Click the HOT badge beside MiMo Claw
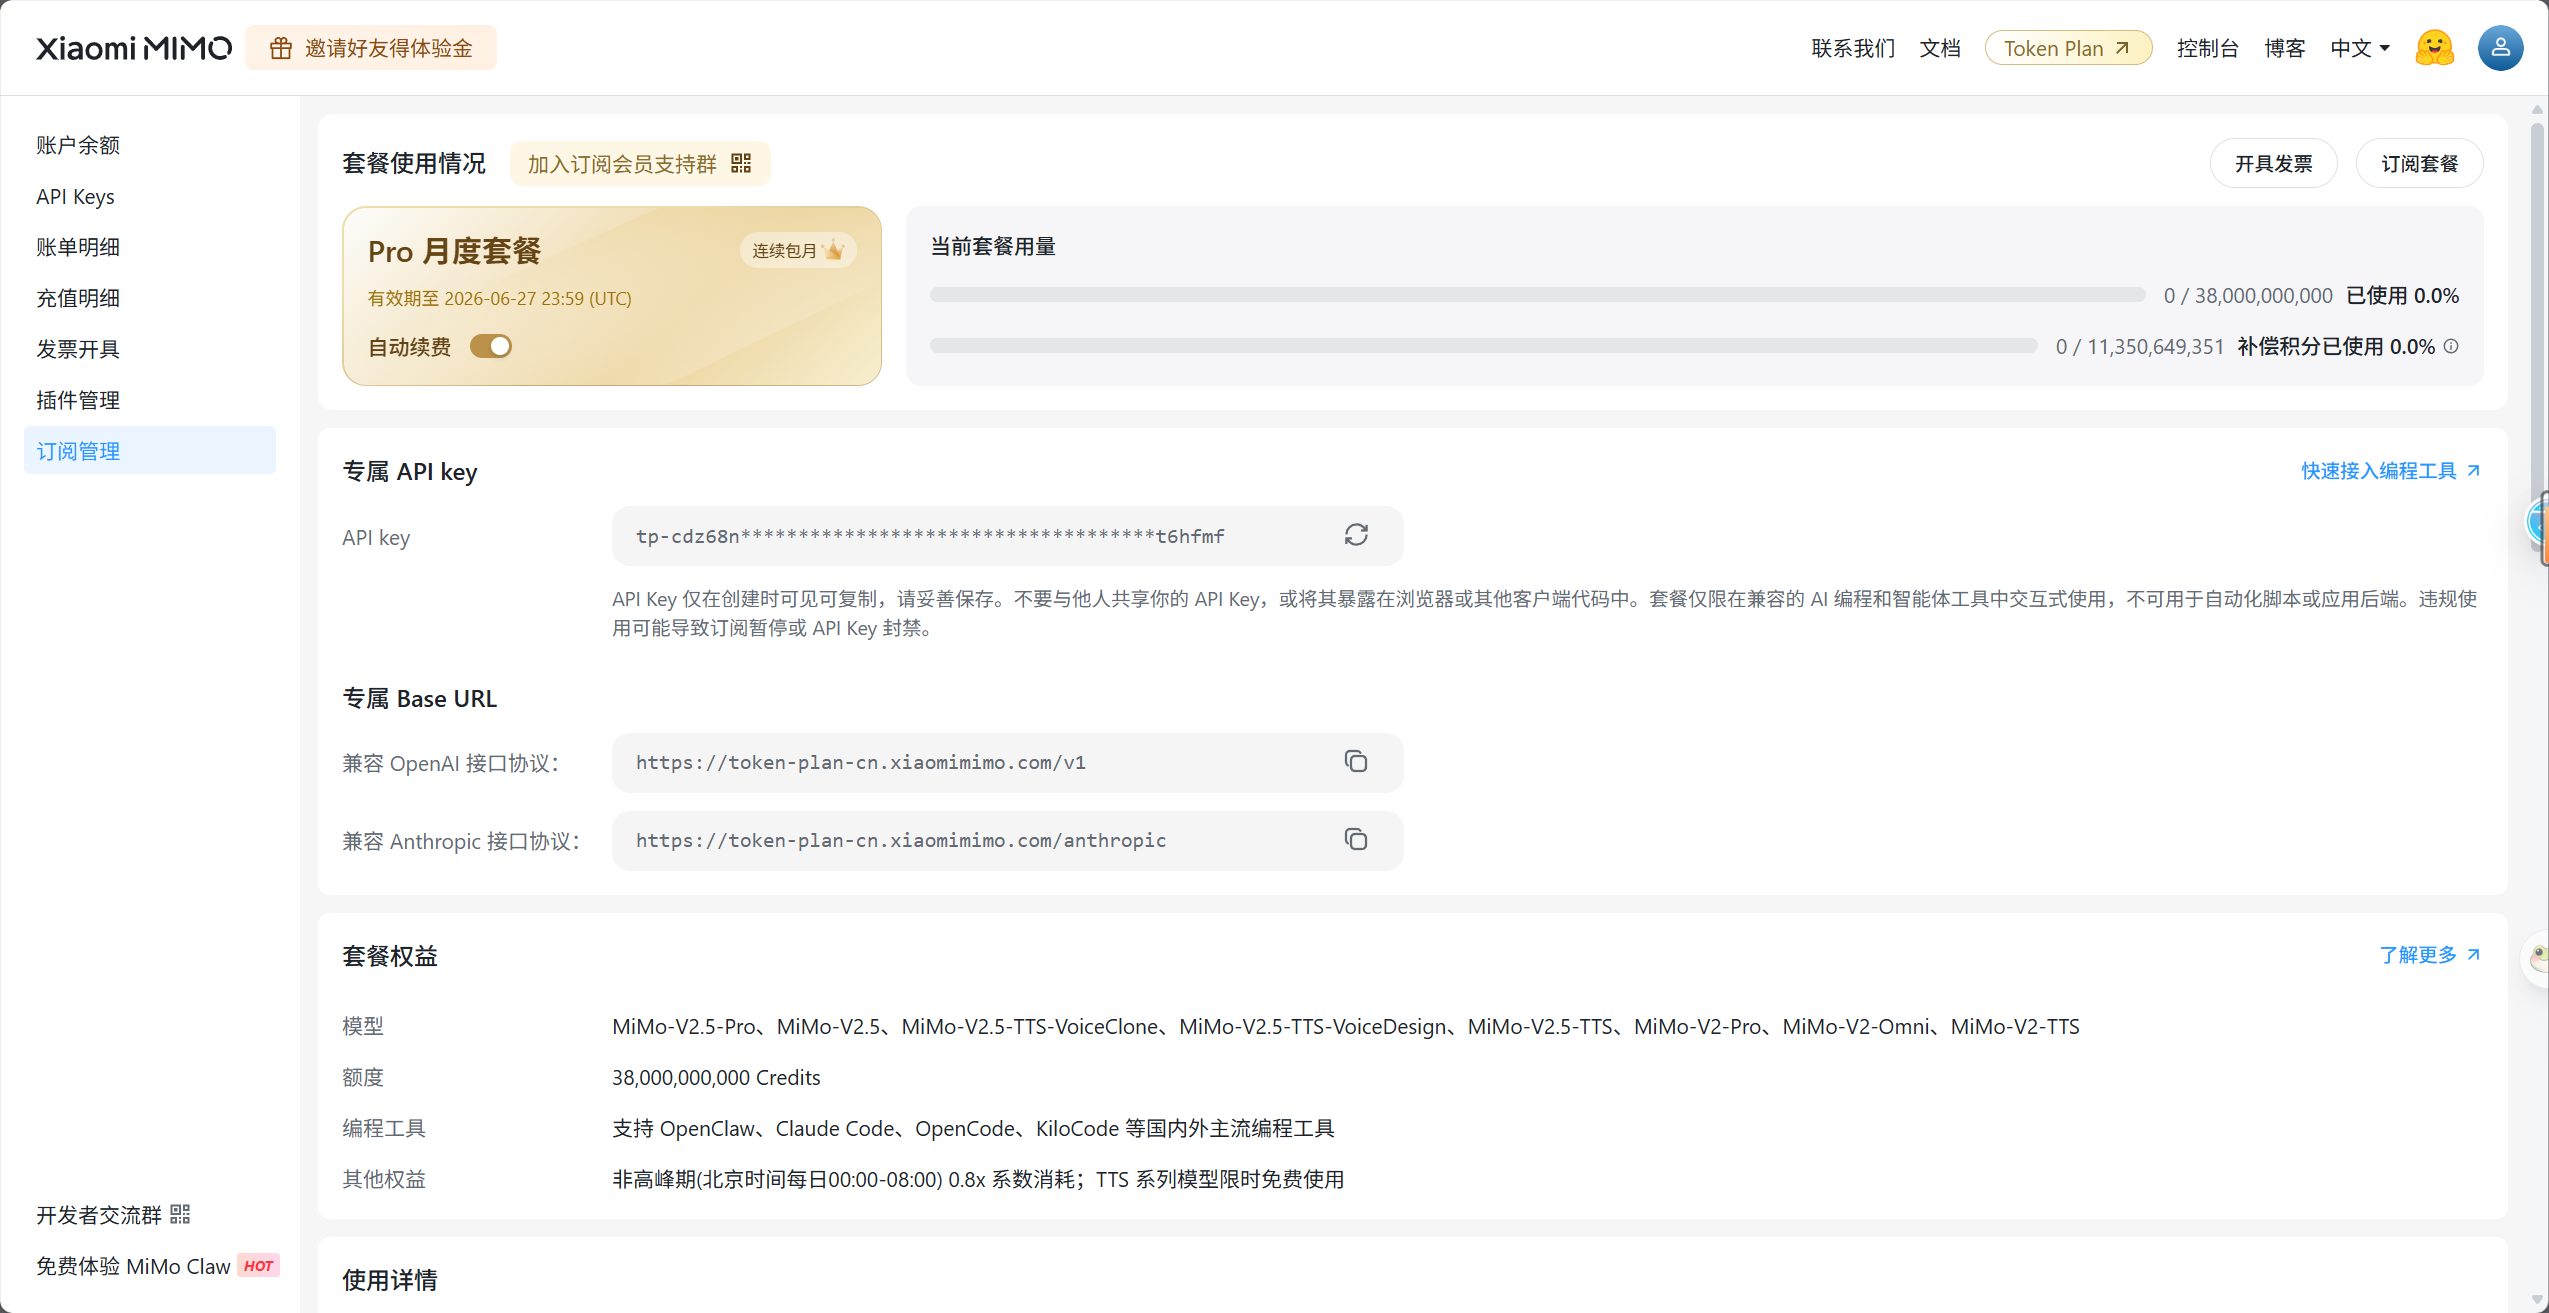This screenshot has height=1313, width=2549. (258, 1266)
